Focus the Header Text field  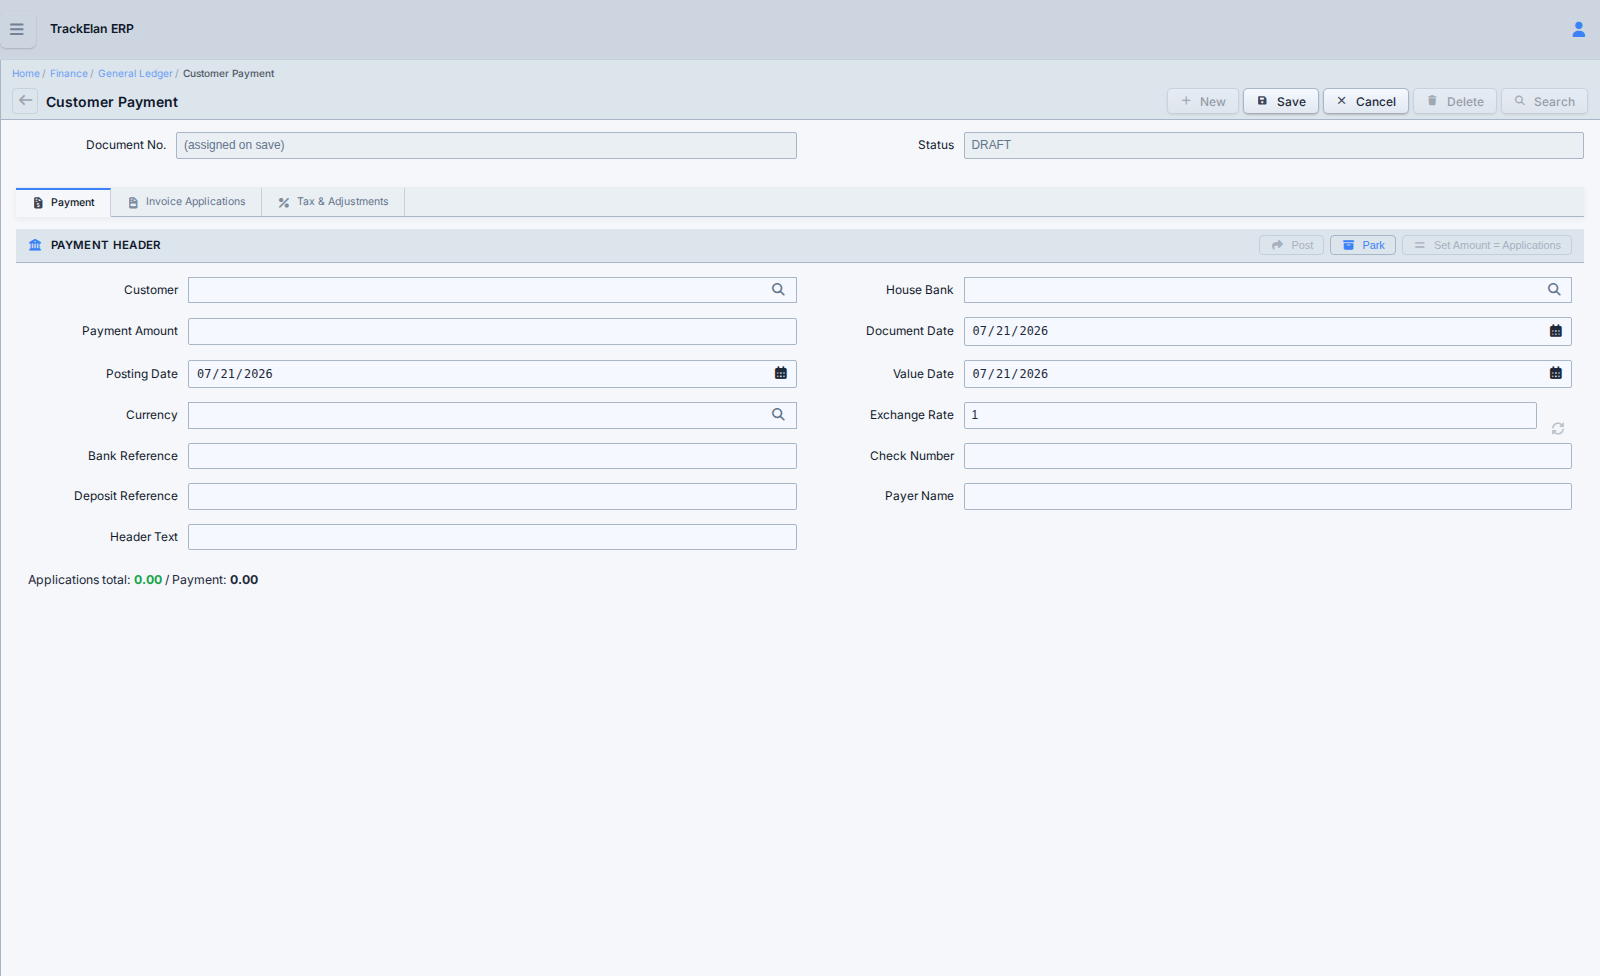[492, 537]
